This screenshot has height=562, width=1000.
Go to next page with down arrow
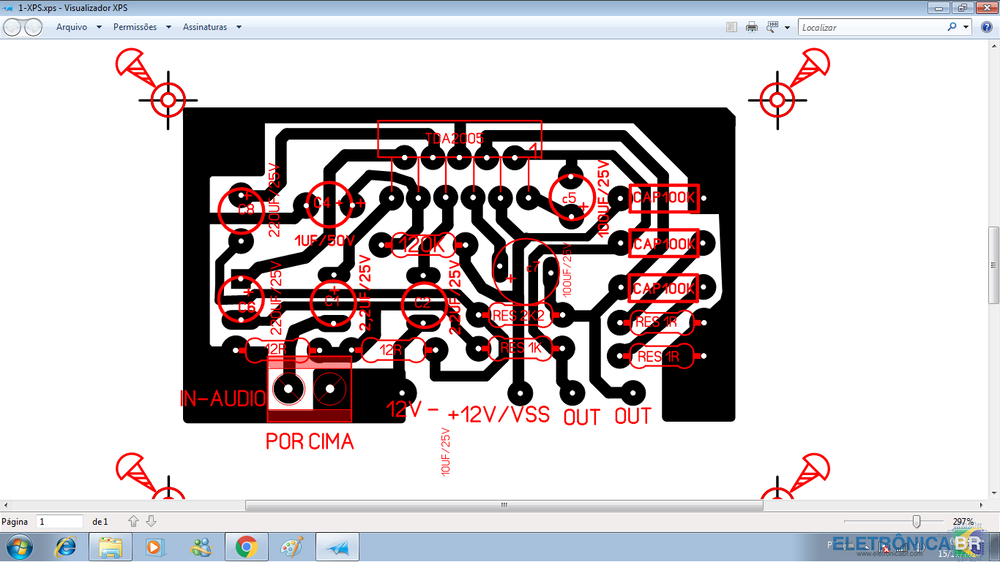[x=151, y=522]
